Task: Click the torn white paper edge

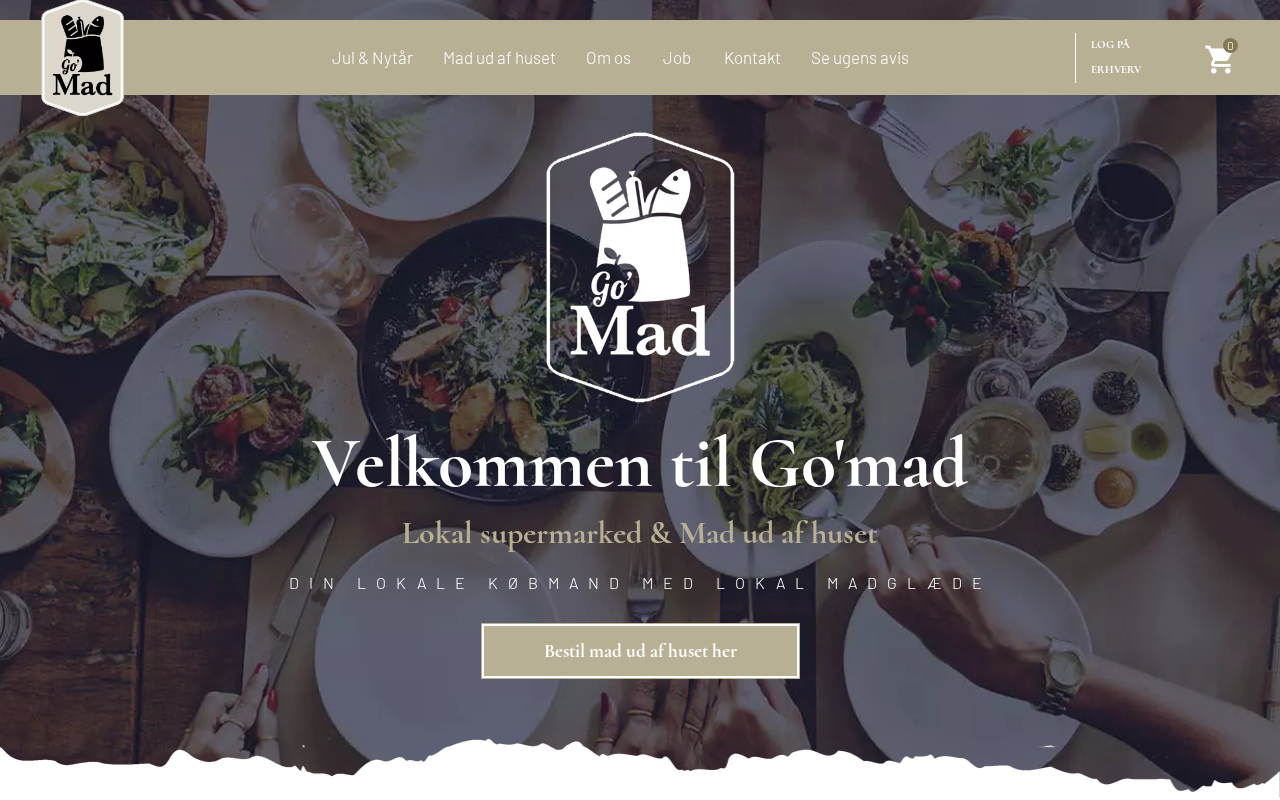Action: pyautogui.click(x=640, y=768)
